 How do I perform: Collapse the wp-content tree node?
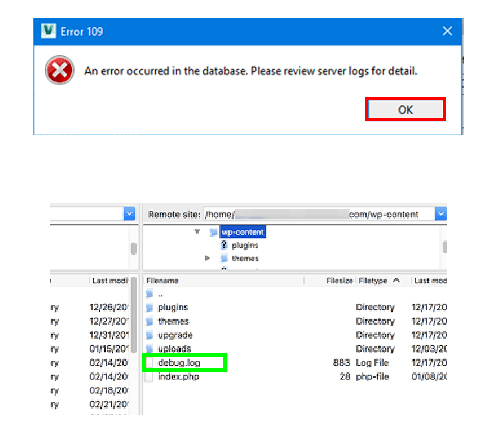click(197, 232)
